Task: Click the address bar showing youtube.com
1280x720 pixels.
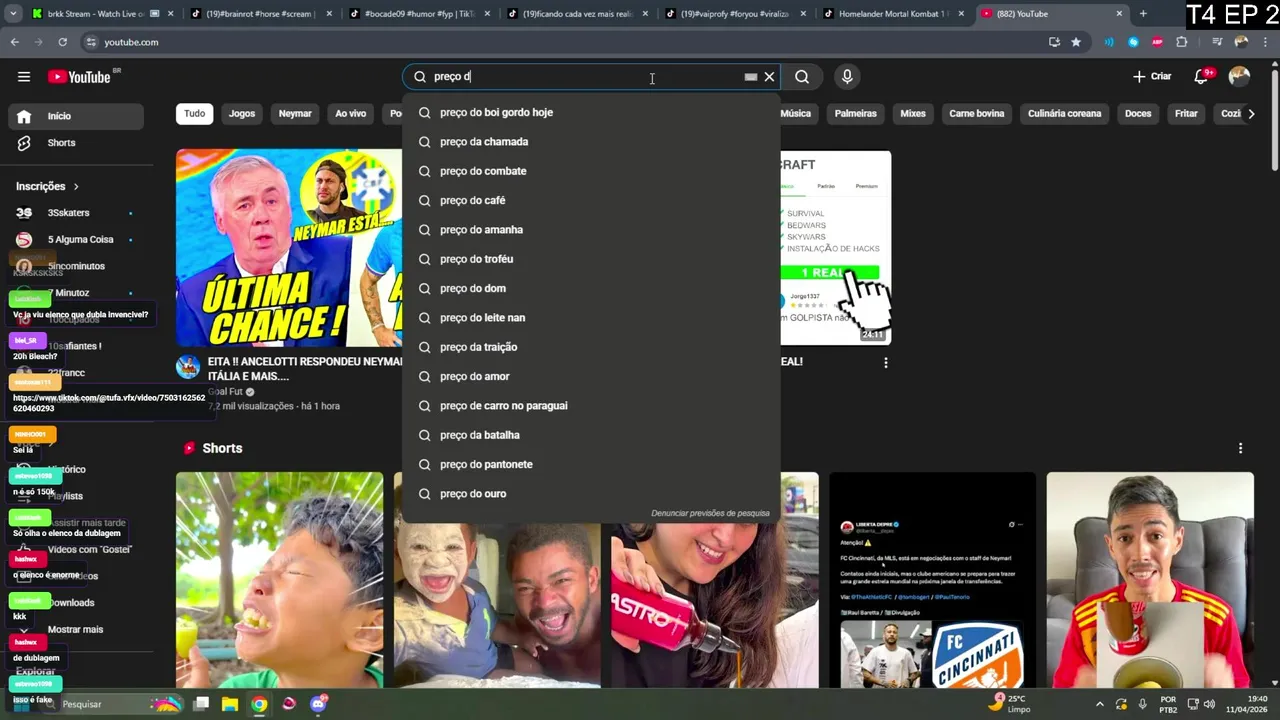Action: (560, 42)
